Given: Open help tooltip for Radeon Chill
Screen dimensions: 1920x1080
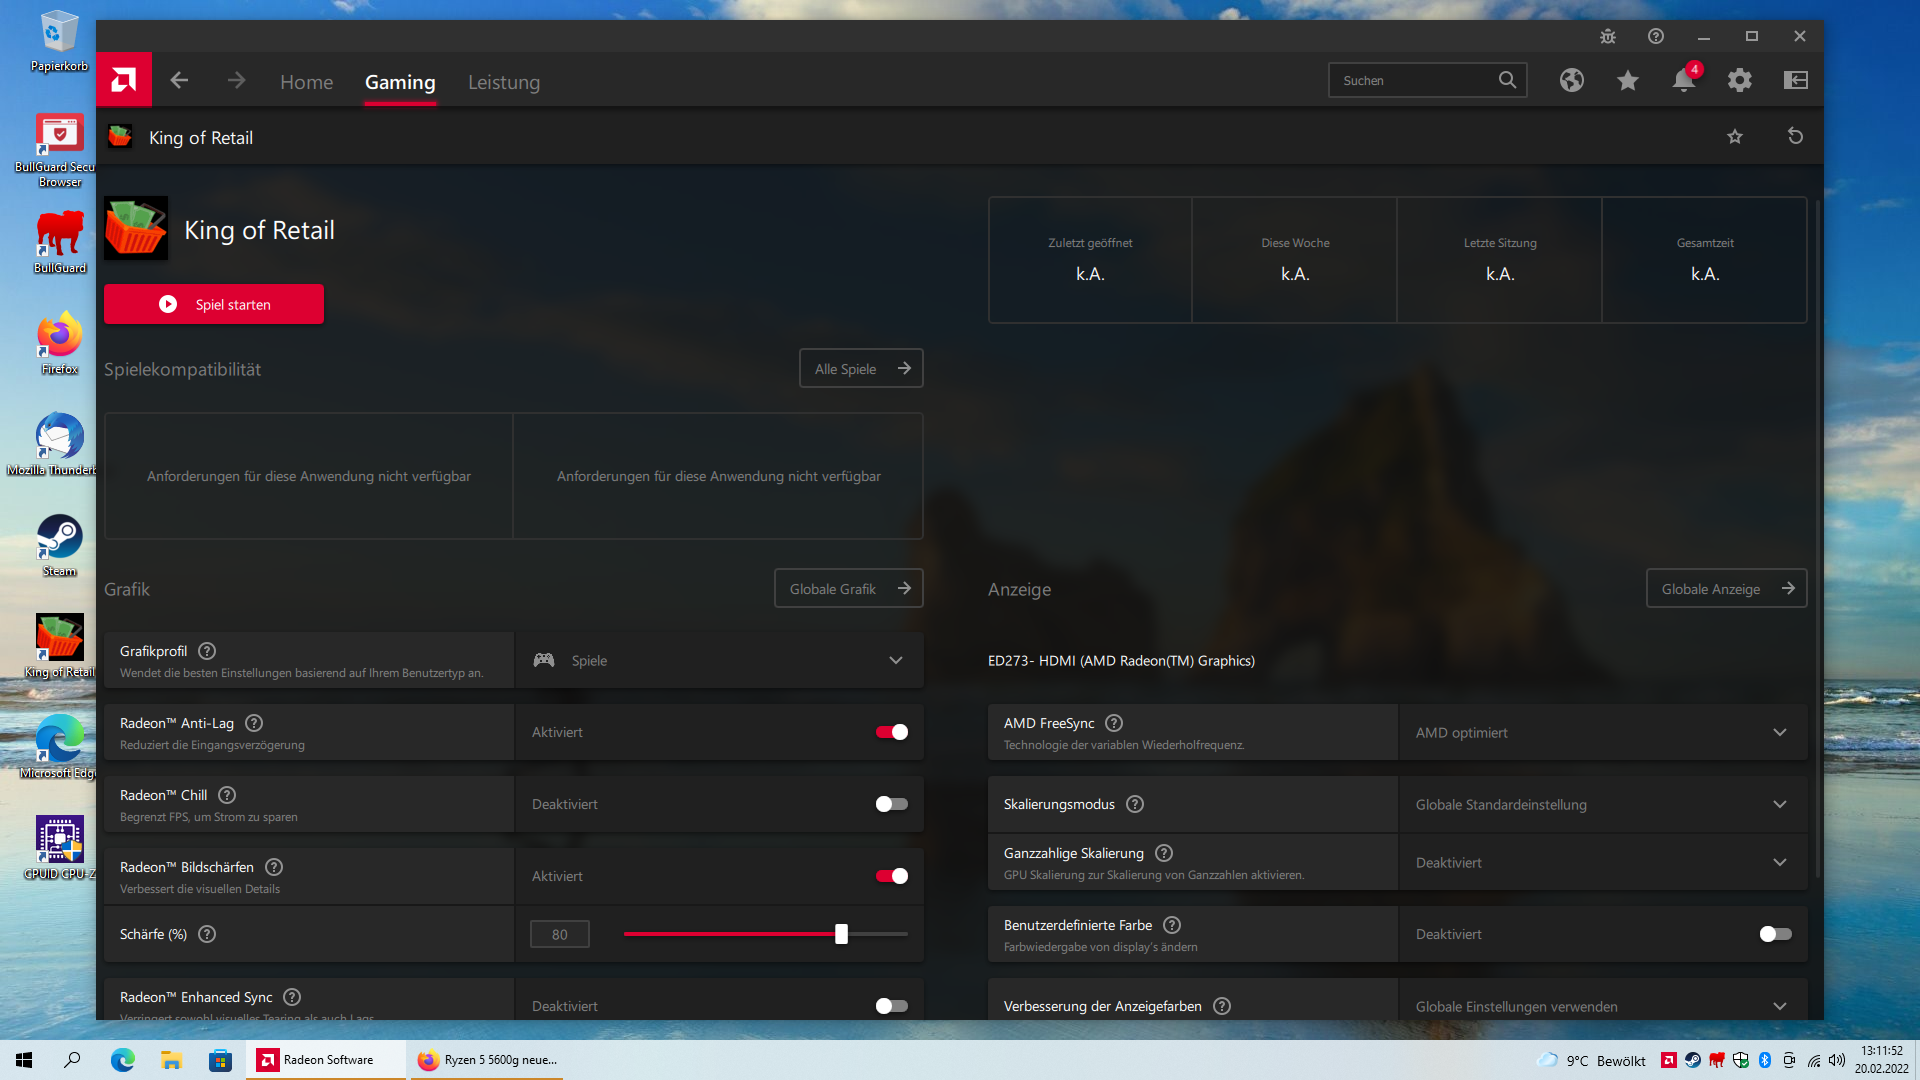Looking at the screenshot, I should 227,795.
